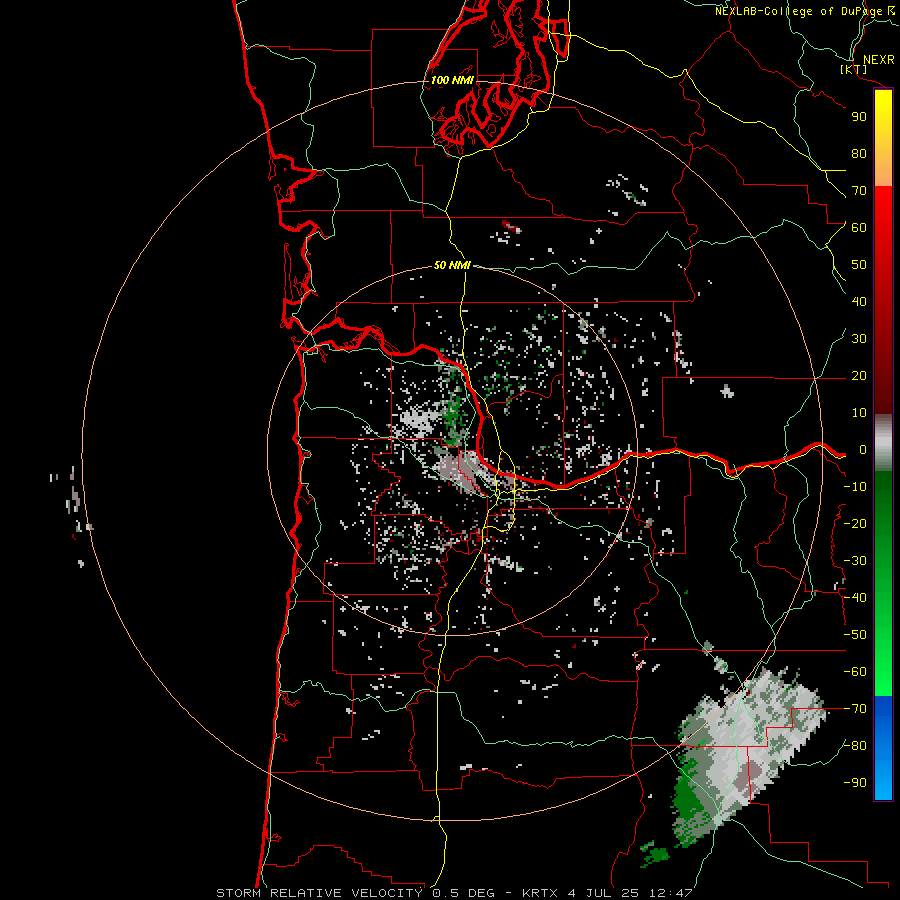Click the 90 value on the velocity scale

(859, 117)
